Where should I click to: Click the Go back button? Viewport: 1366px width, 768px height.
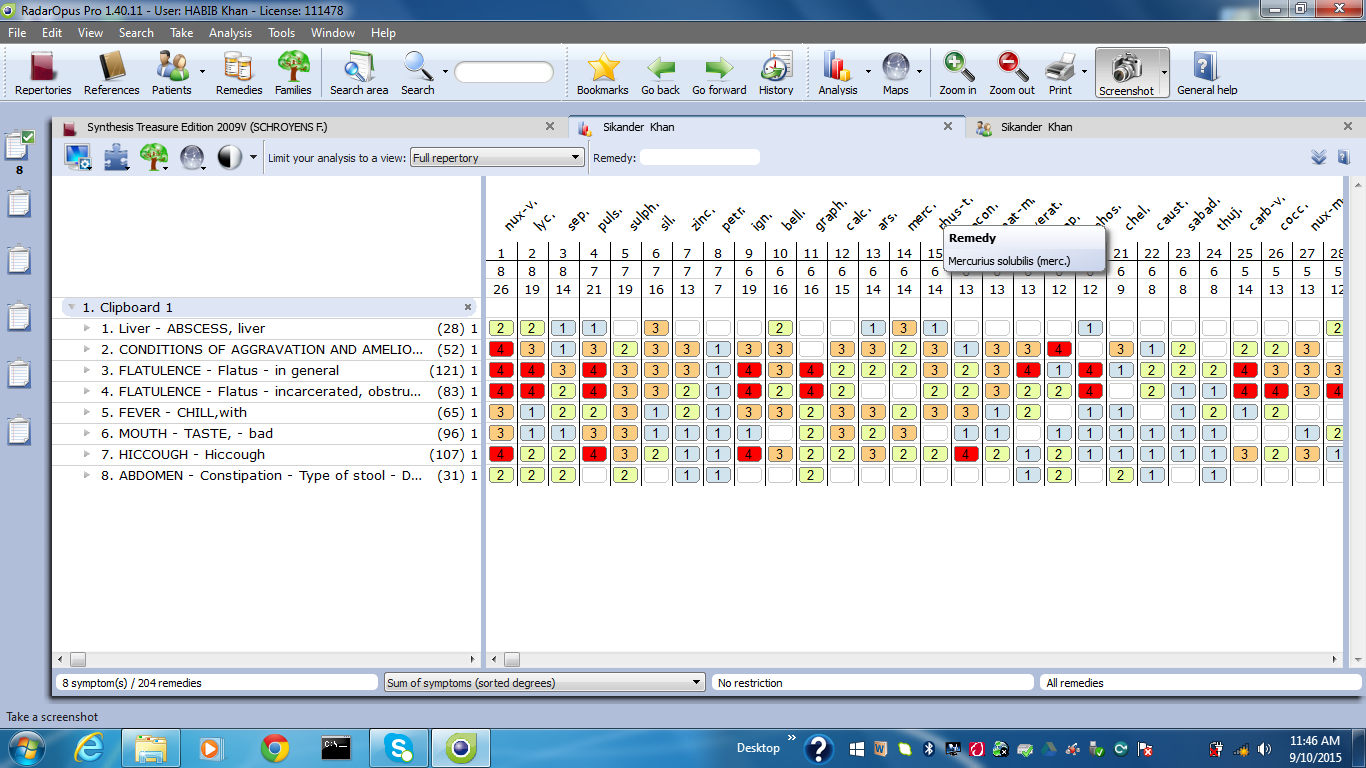(x=660, y=68)
